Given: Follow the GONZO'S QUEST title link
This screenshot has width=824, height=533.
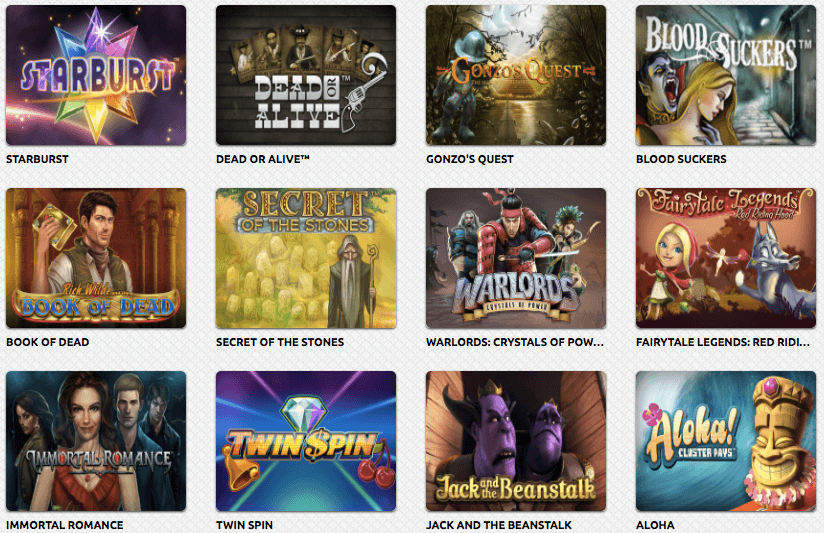Looking at the screenshot, I should (x=470, y=159).
